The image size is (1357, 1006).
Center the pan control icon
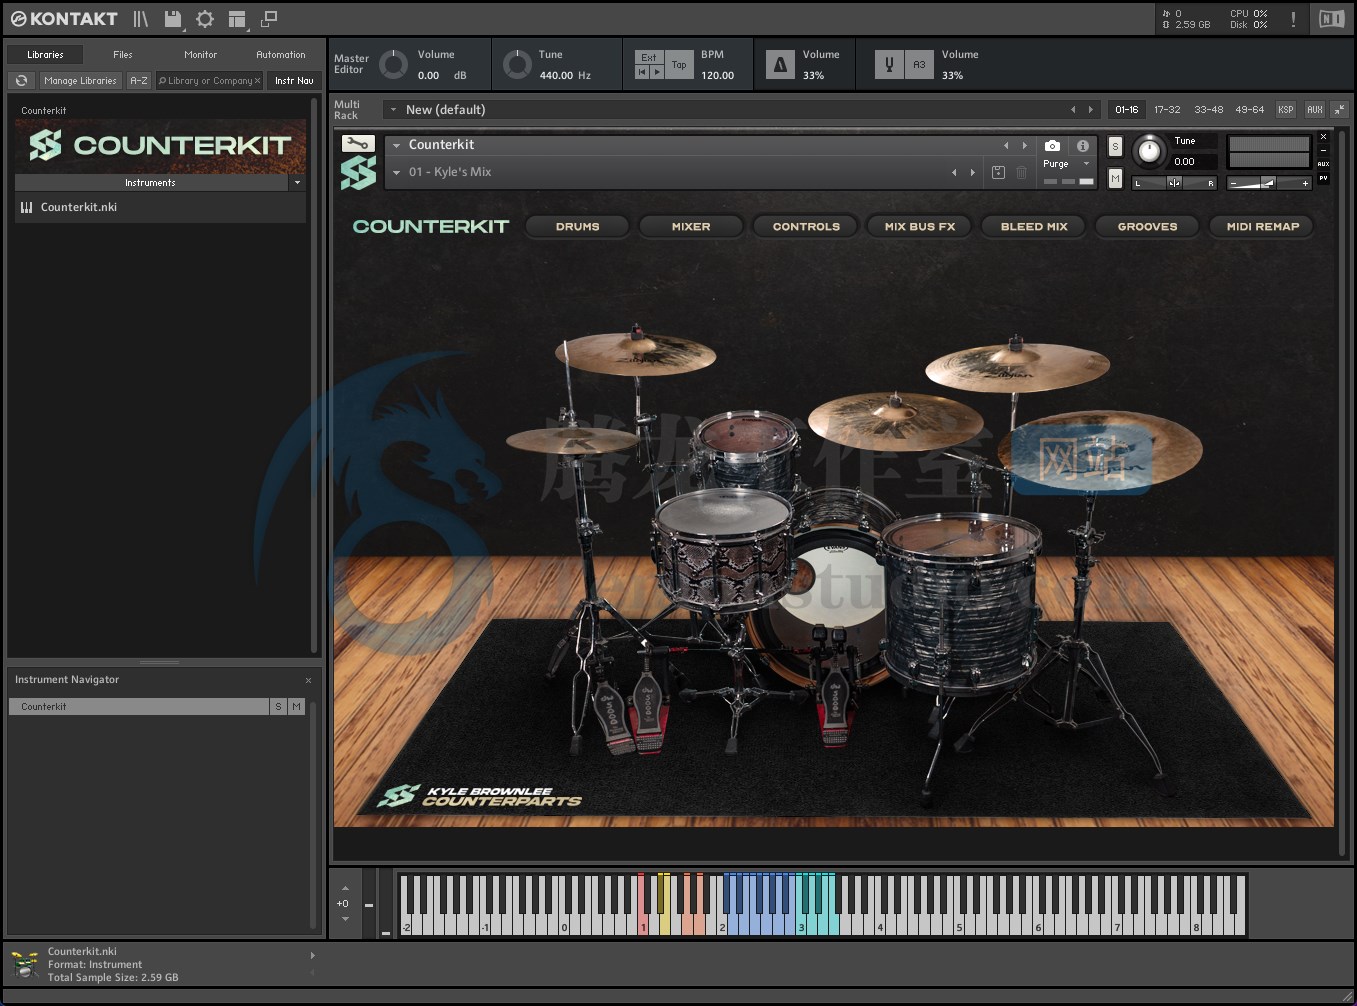pos(1174,183)
